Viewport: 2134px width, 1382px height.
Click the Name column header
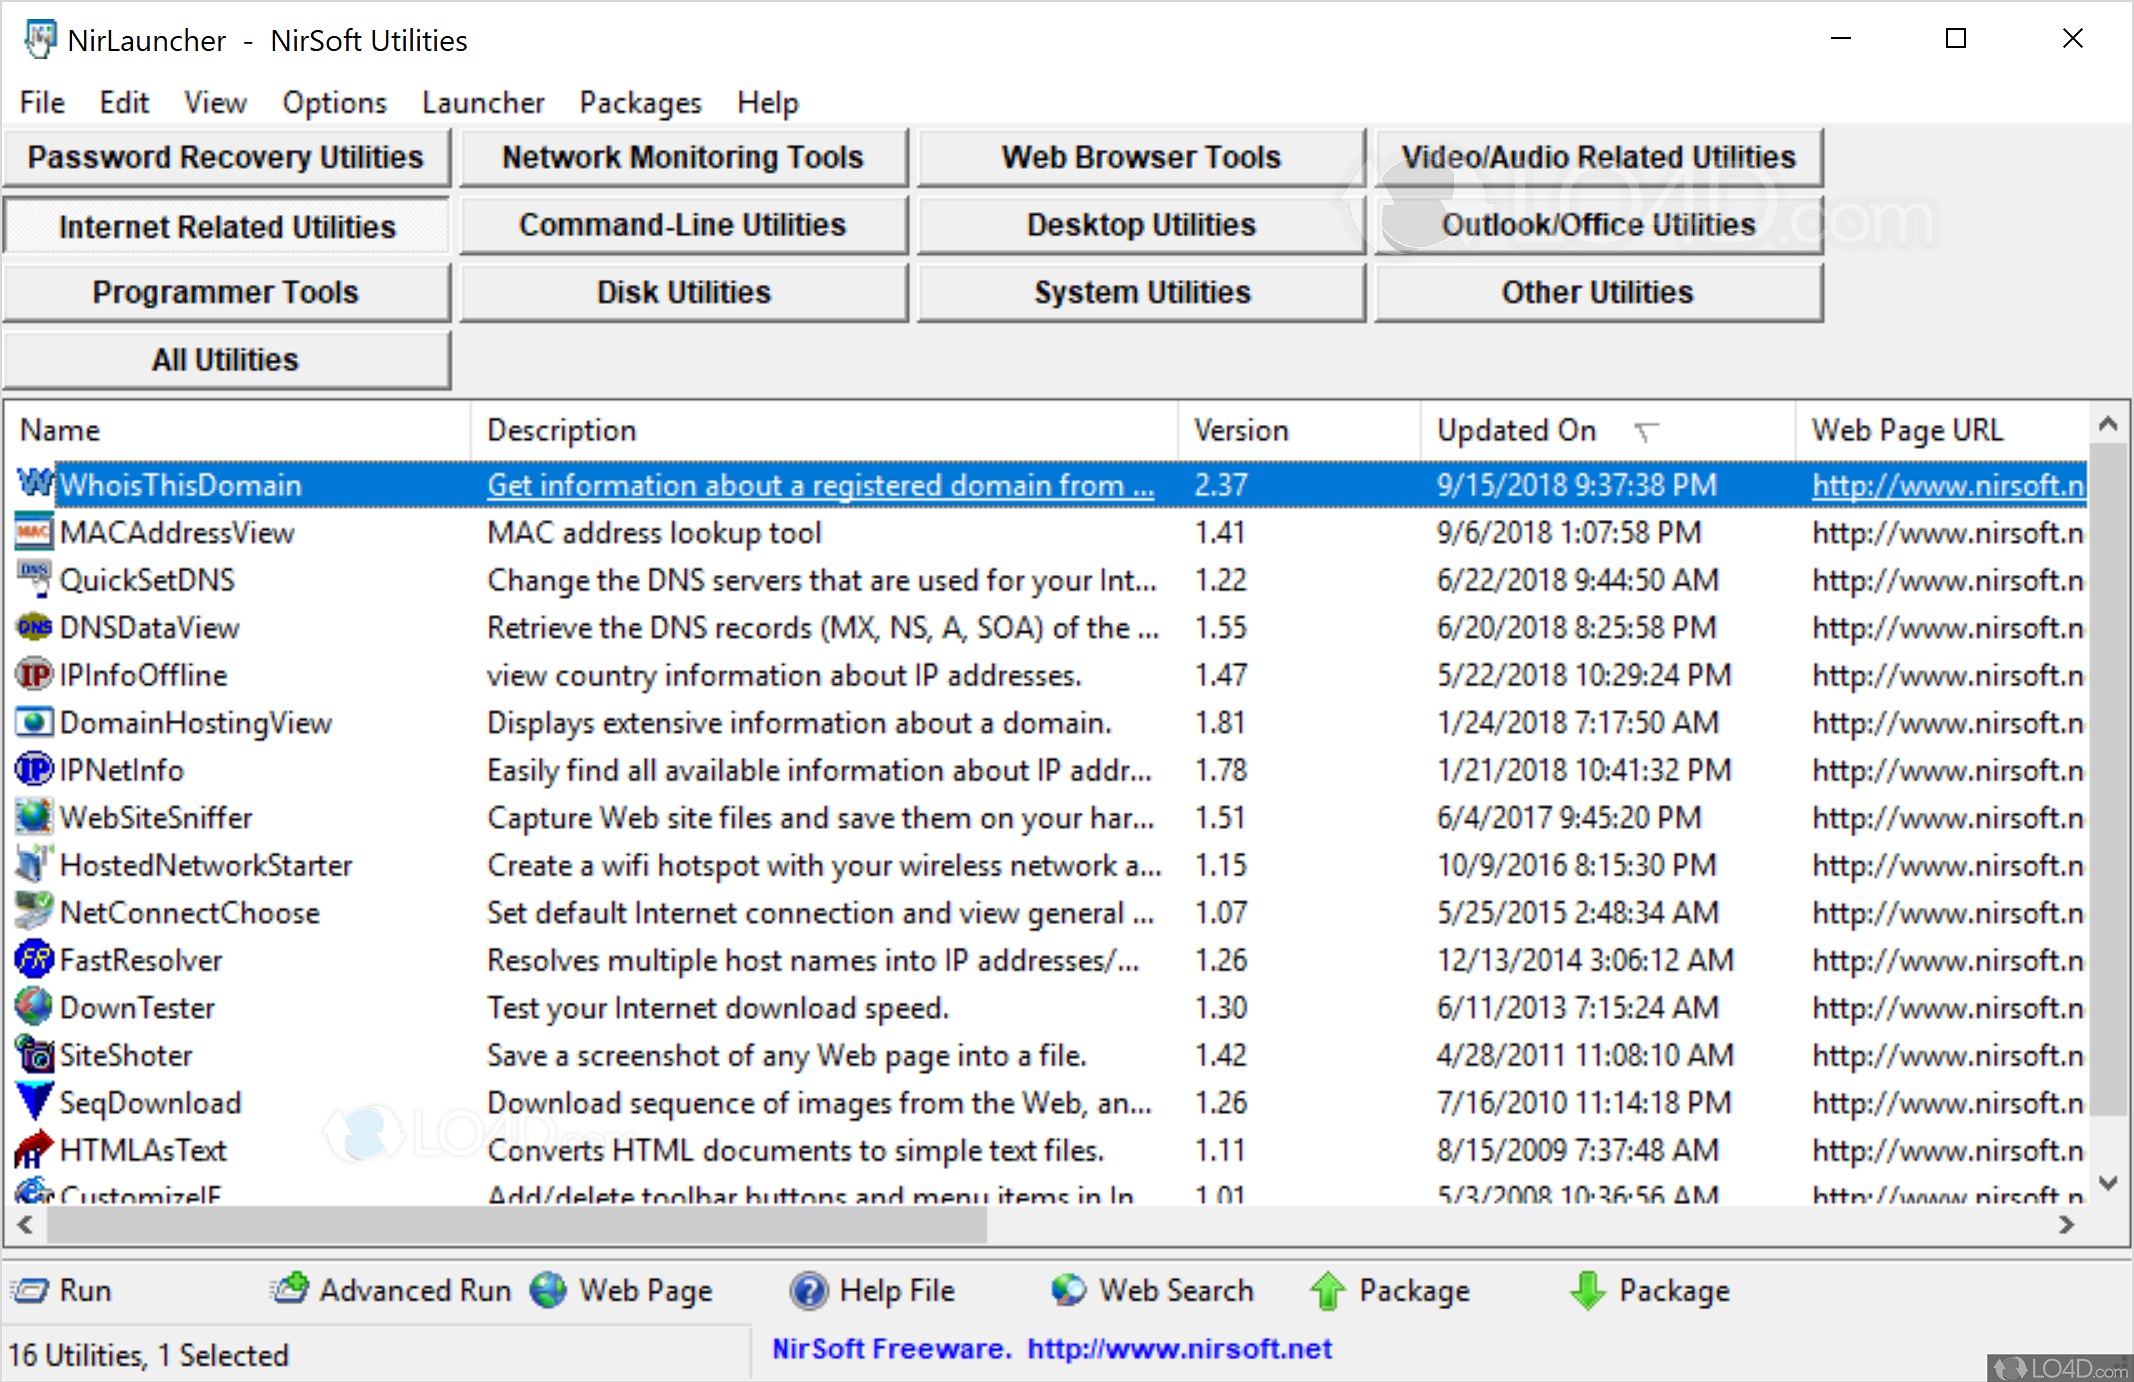pos(60,430)
